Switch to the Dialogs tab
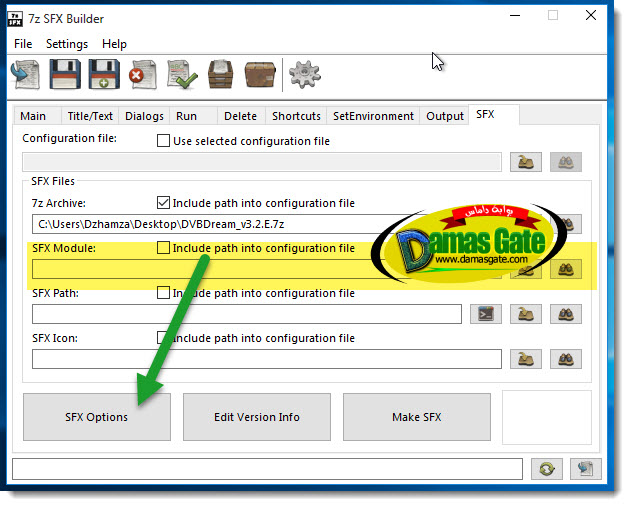 pyautogui.click(x=144, y=116)
